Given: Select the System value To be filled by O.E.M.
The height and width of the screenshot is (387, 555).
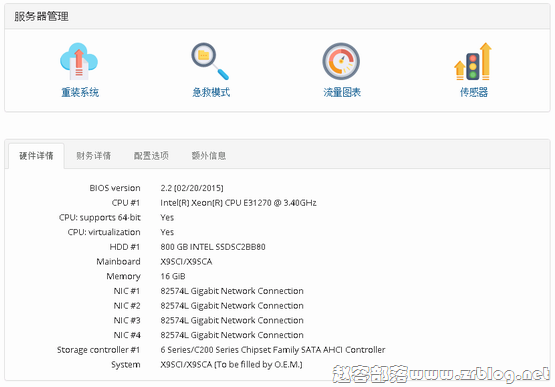Looking at the screenshot, I should pos(231,364).
